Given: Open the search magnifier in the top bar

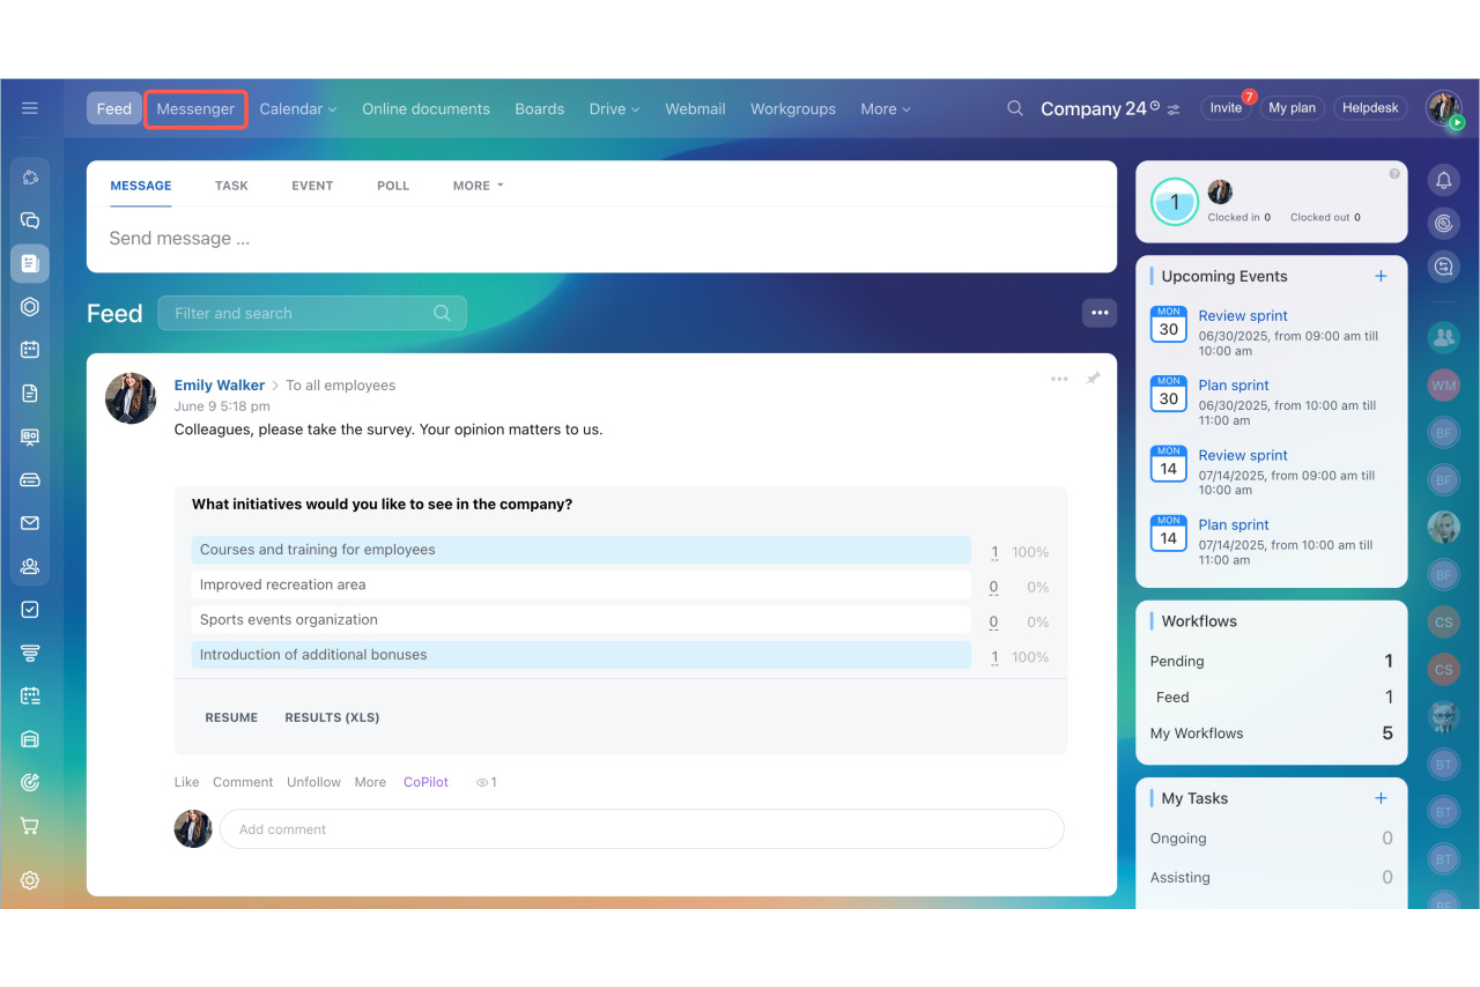Looking at the screenshot, I should 1014,108.
